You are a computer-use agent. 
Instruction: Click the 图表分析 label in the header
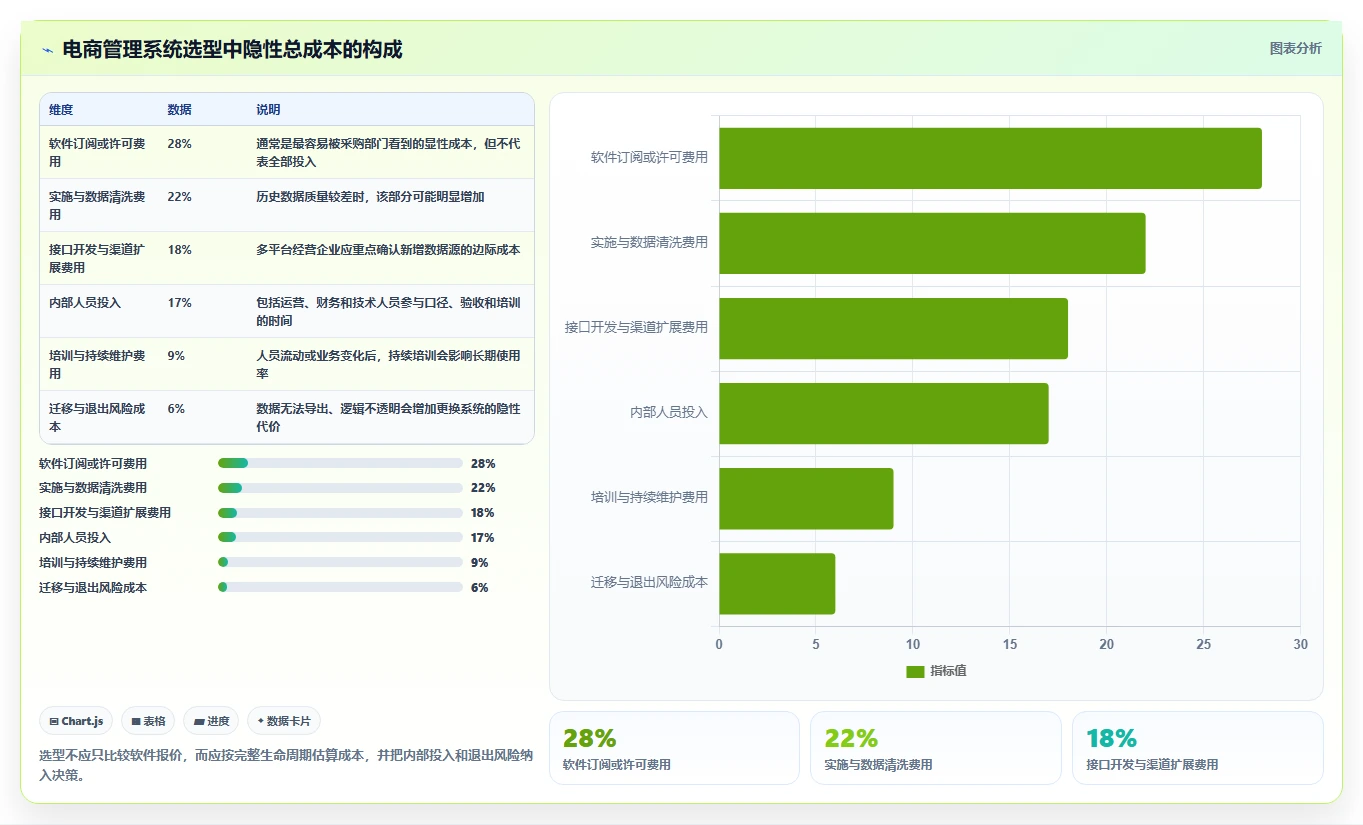1295,48
